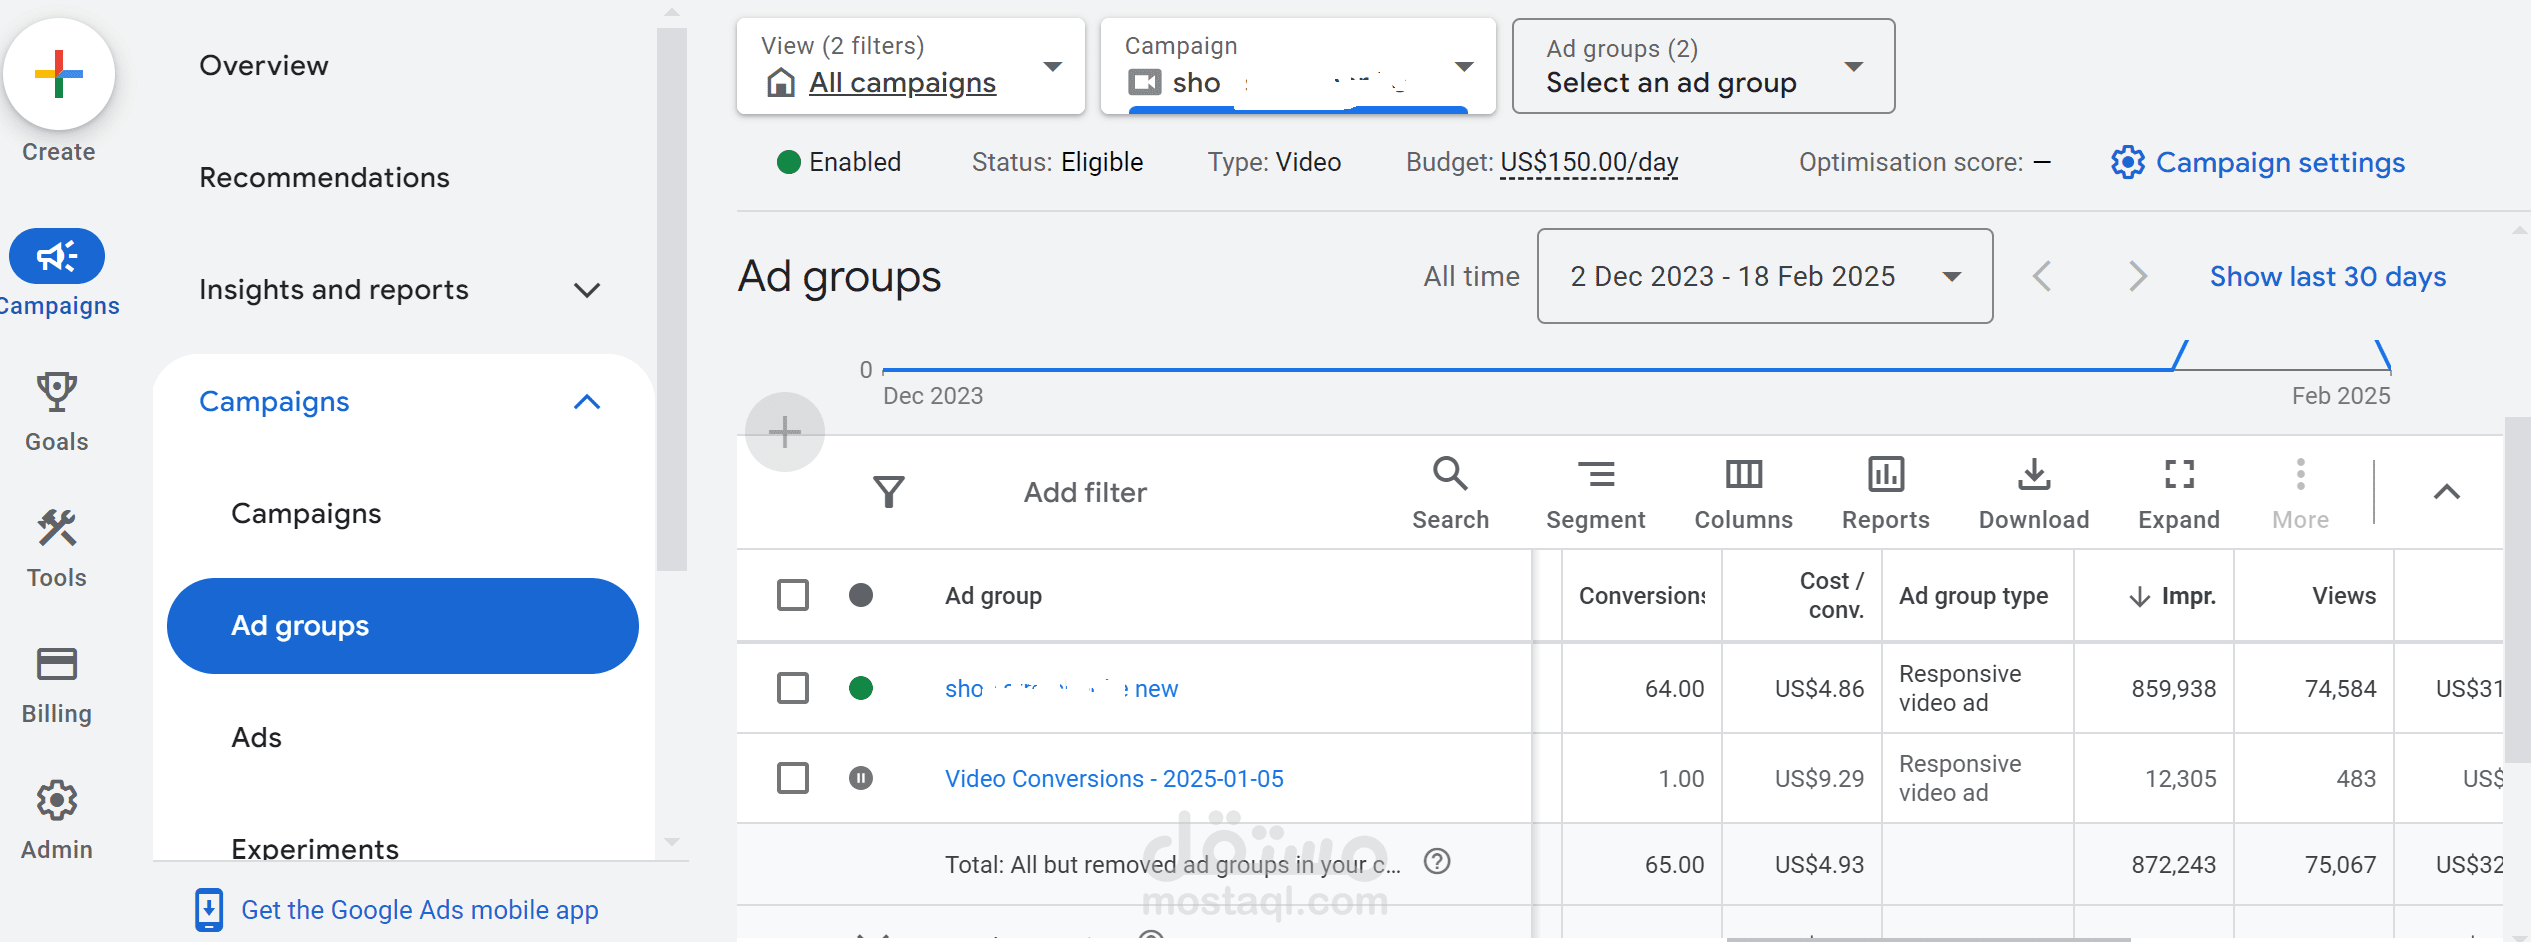
Task: Open the Select an ad group dropdown
Action: [x=1704, y=66]
